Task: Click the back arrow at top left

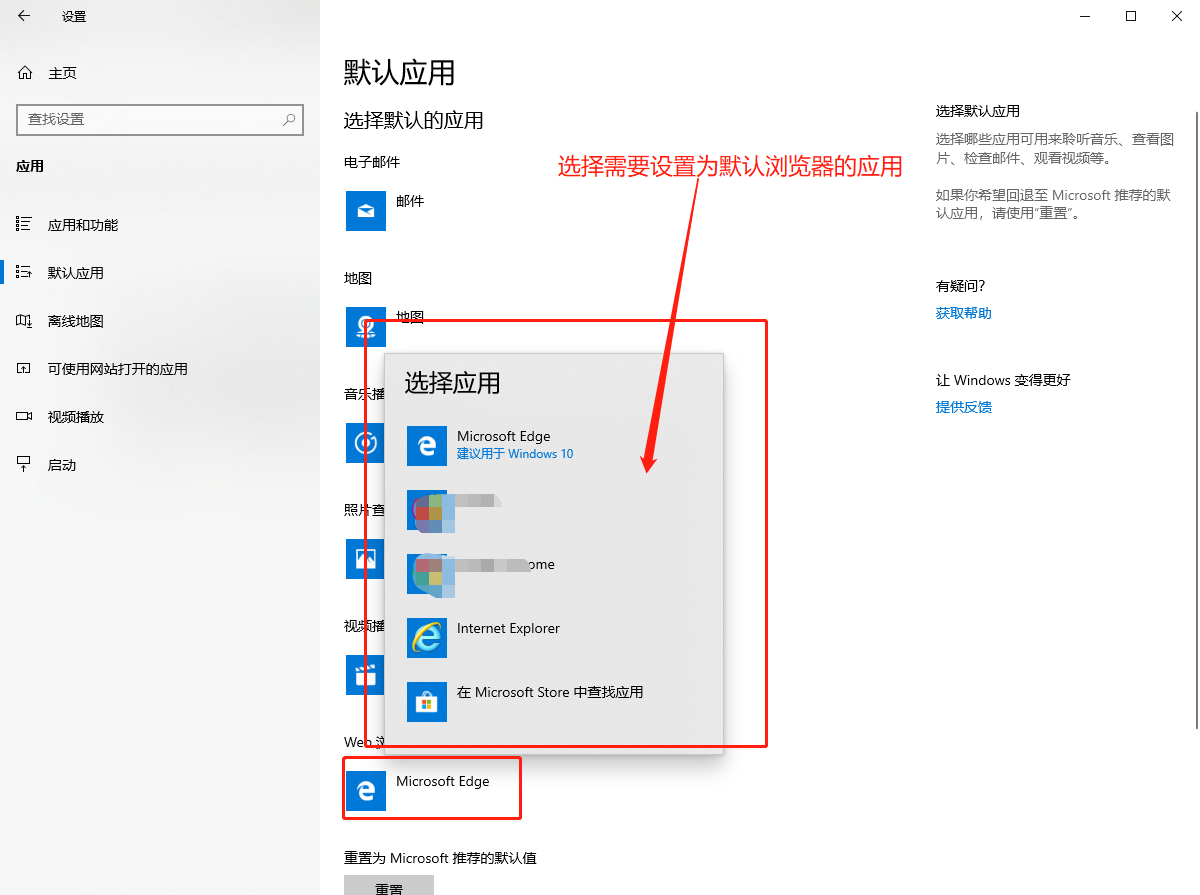Action: [x=22, y=16]
